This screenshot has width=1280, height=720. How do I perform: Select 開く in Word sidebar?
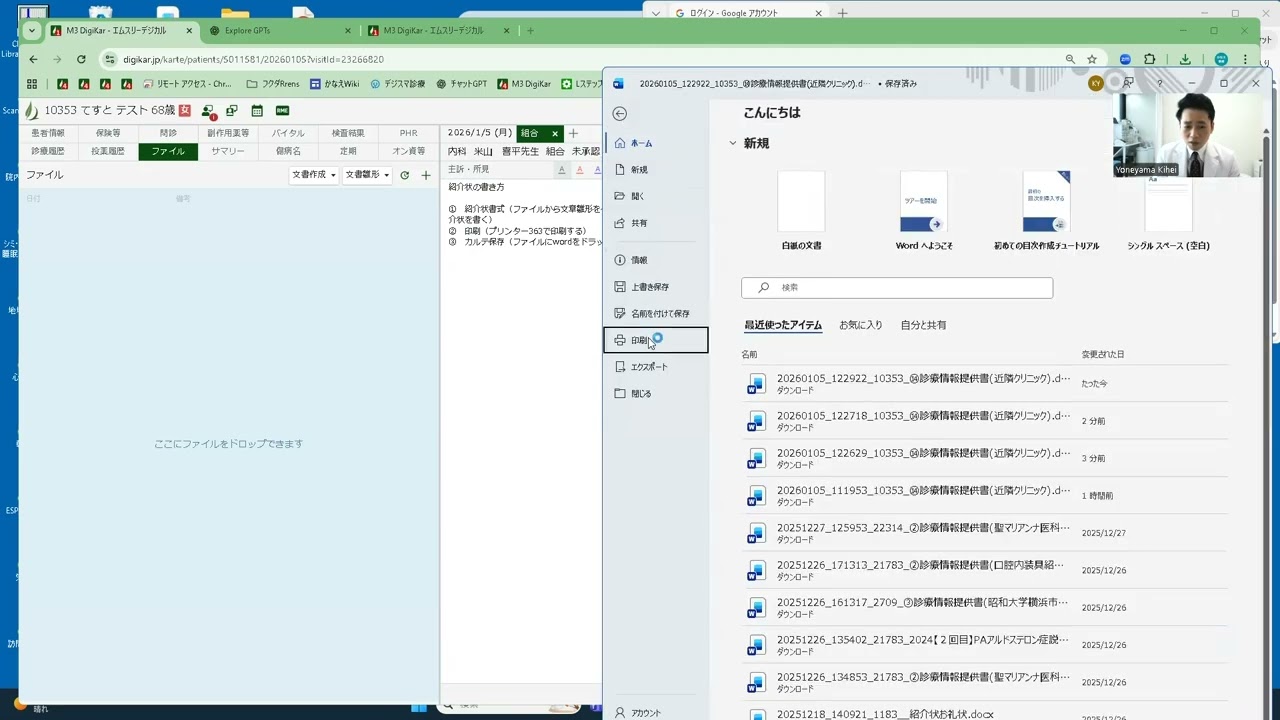pos(656,196)
